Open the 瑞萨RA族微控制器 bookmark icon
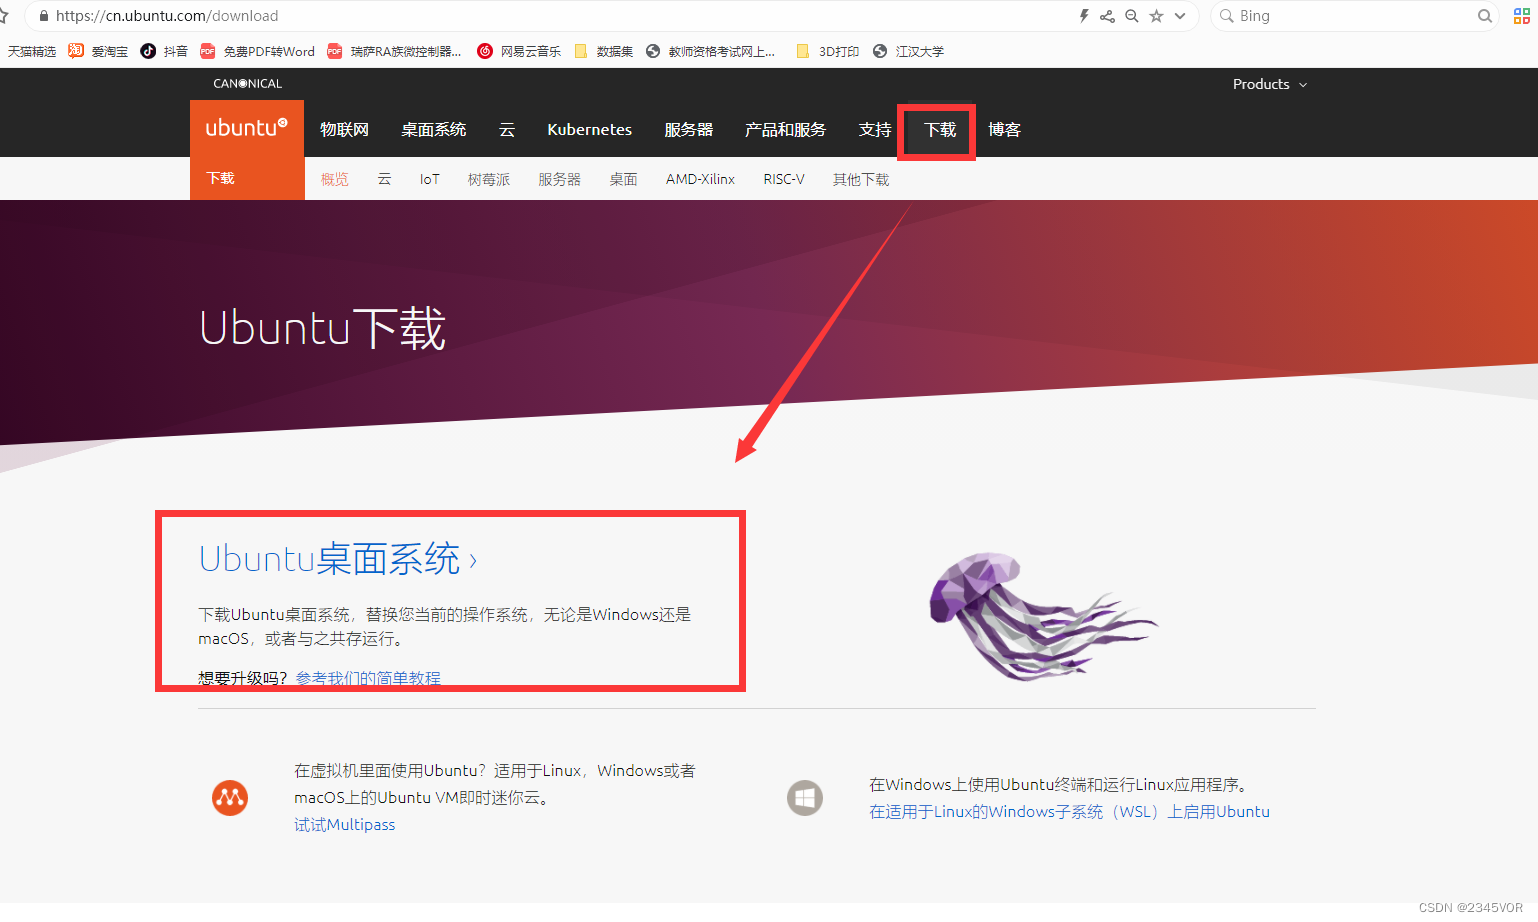Image resolution: width=1538 pixels, height=922 pixels. [335, 51]
